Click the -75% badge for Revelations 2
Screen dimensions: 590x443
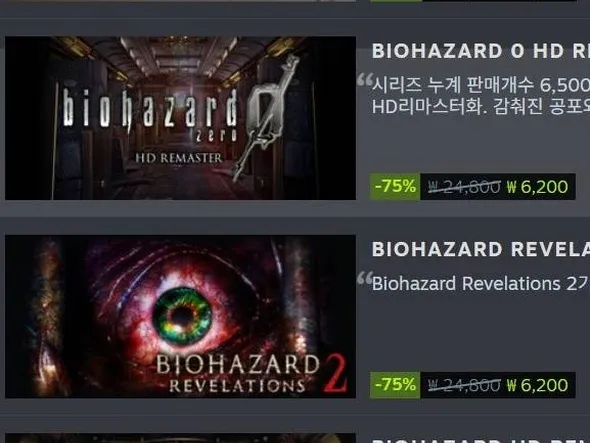(x=395, y=385)
